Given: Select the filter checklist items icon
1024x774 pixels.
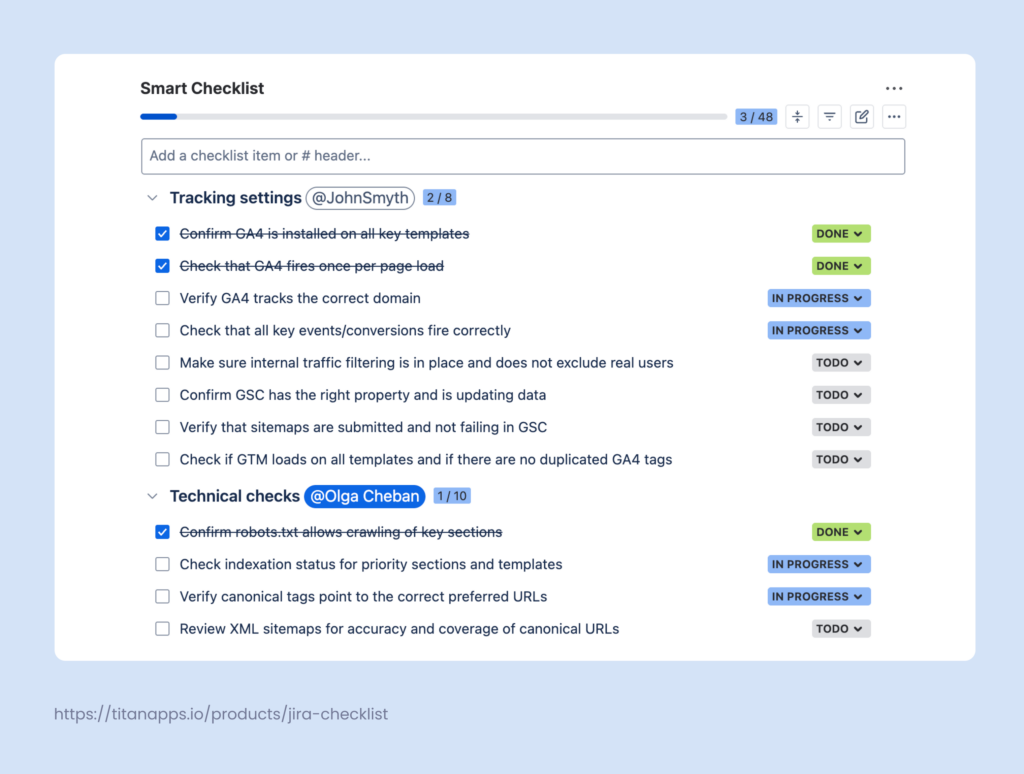Looking at the screenshot, I should click(829, 116).
